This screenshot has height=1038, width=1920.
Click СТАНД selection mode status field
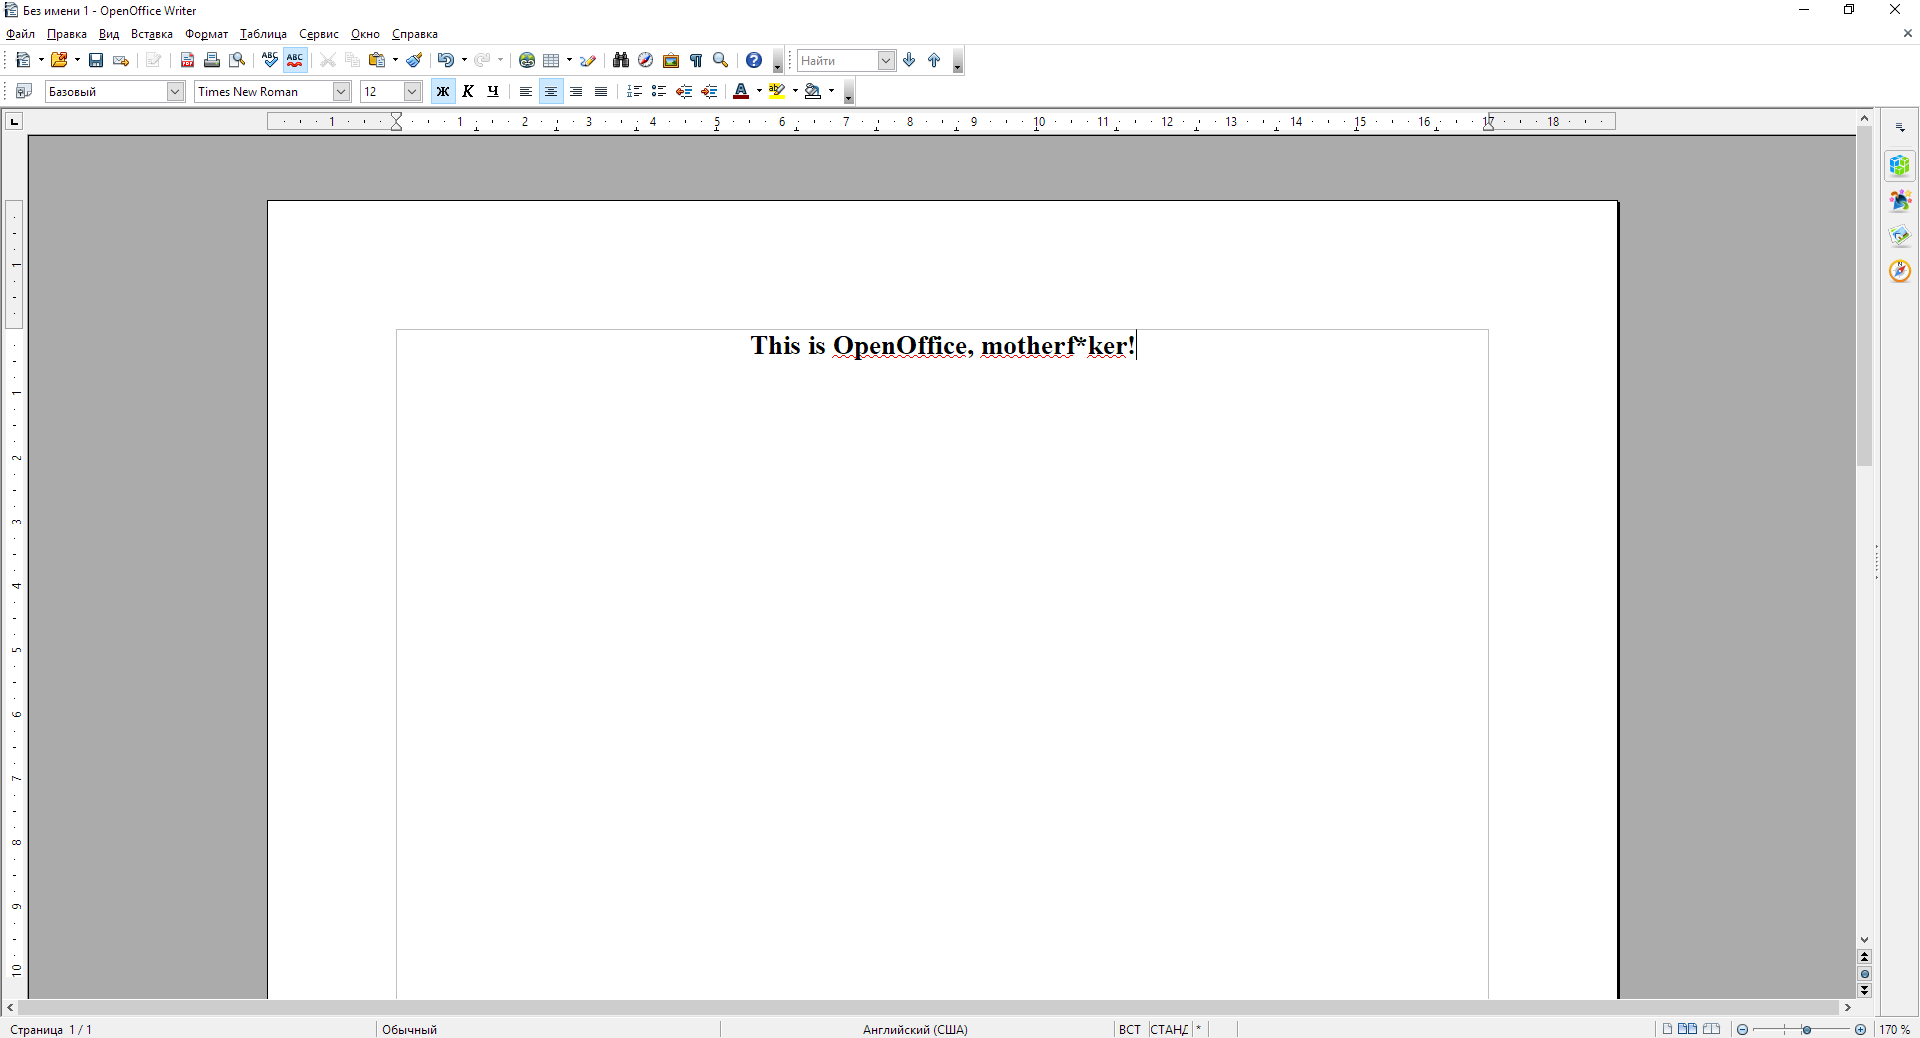(1170, 1029)
